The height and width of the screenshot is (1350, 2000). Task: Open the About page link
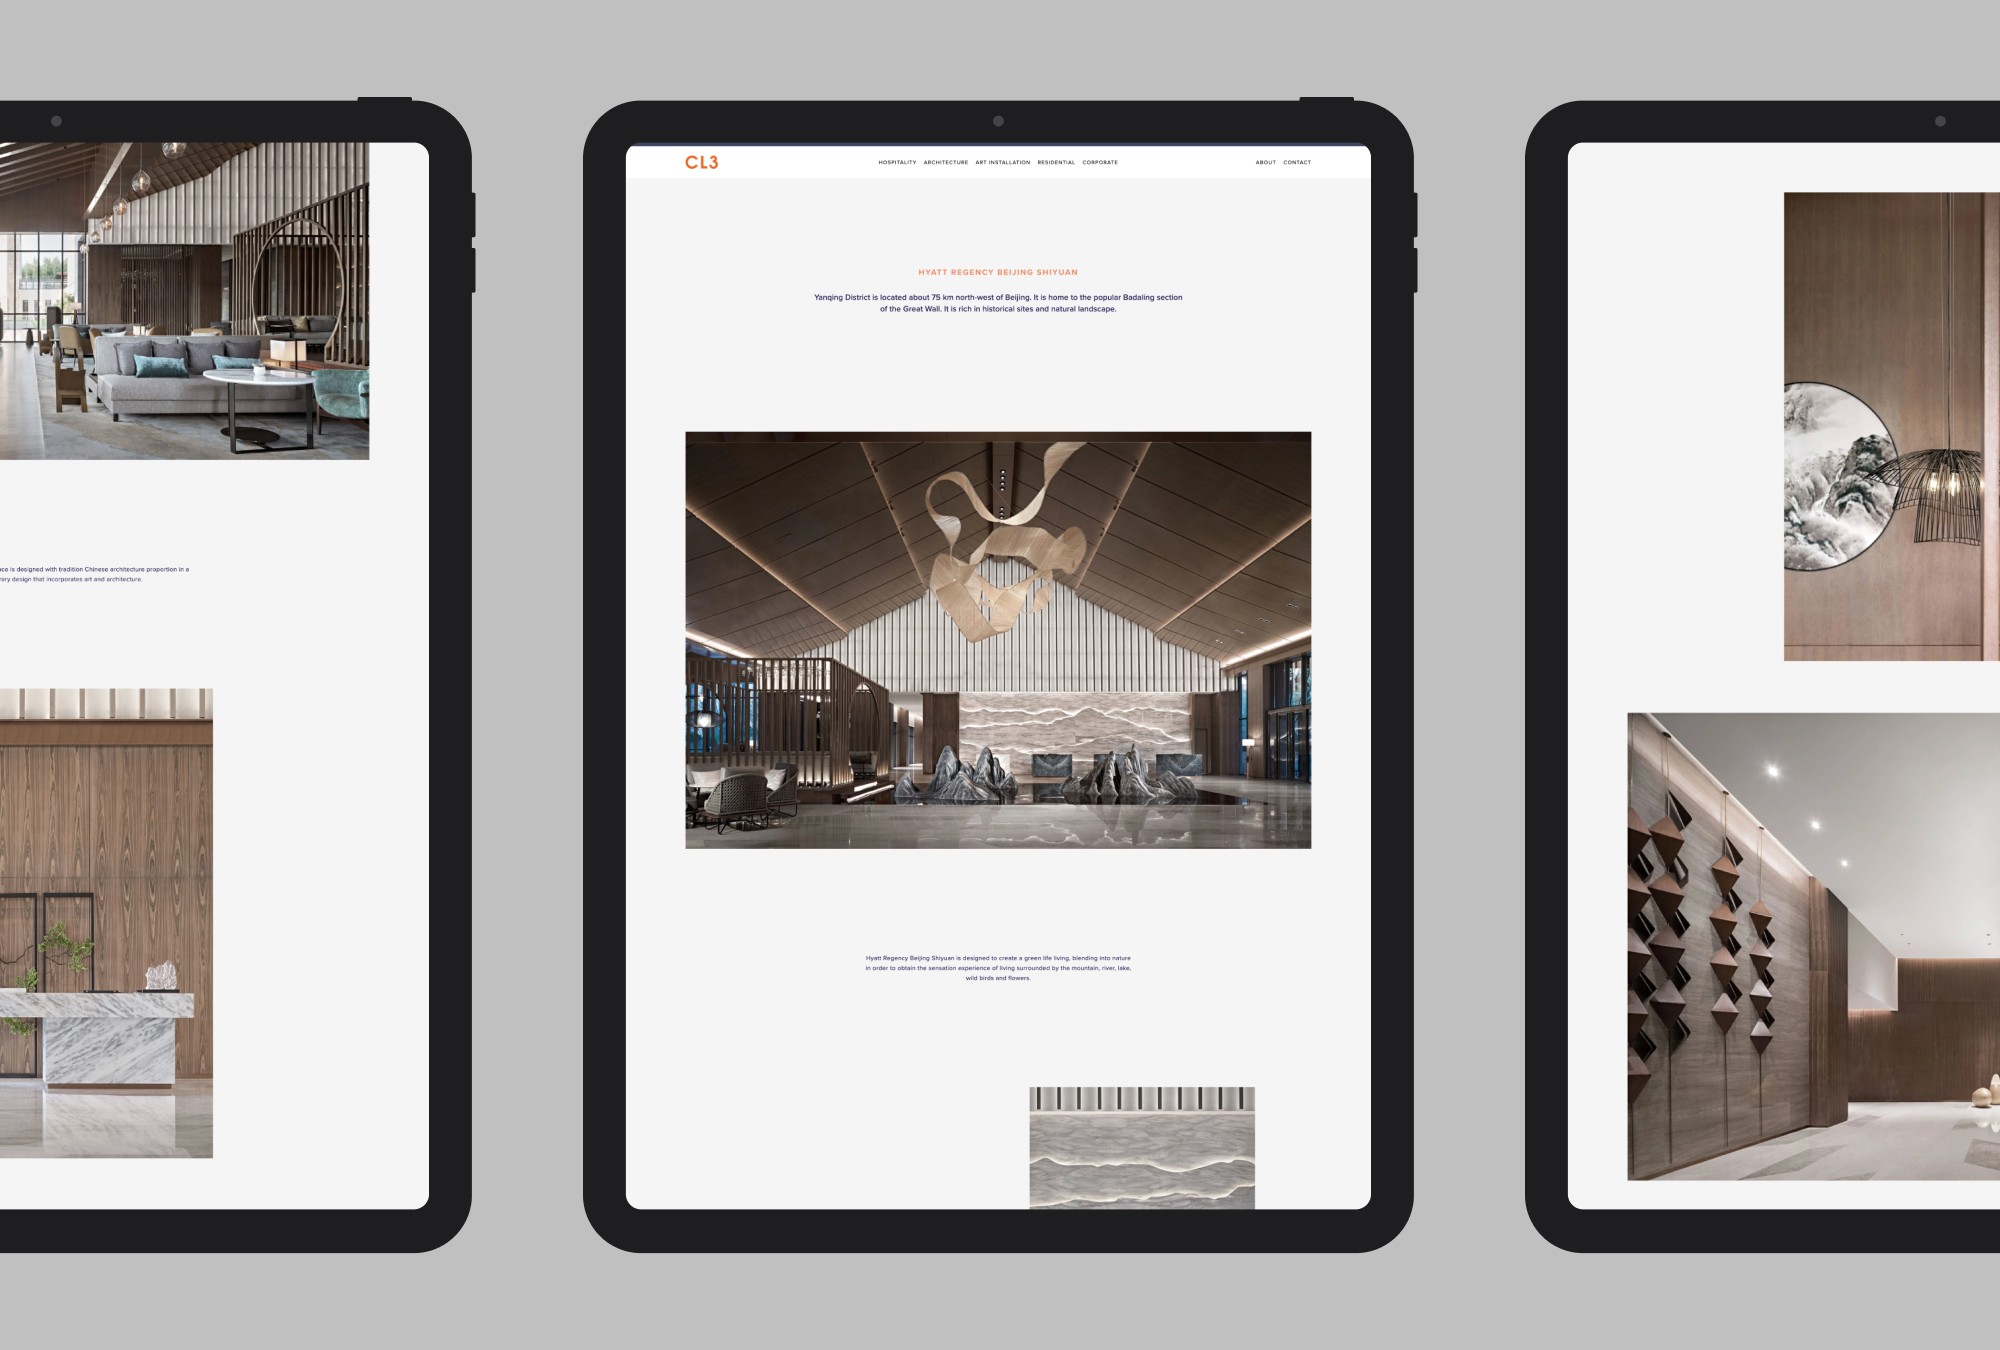(1265, 162)
